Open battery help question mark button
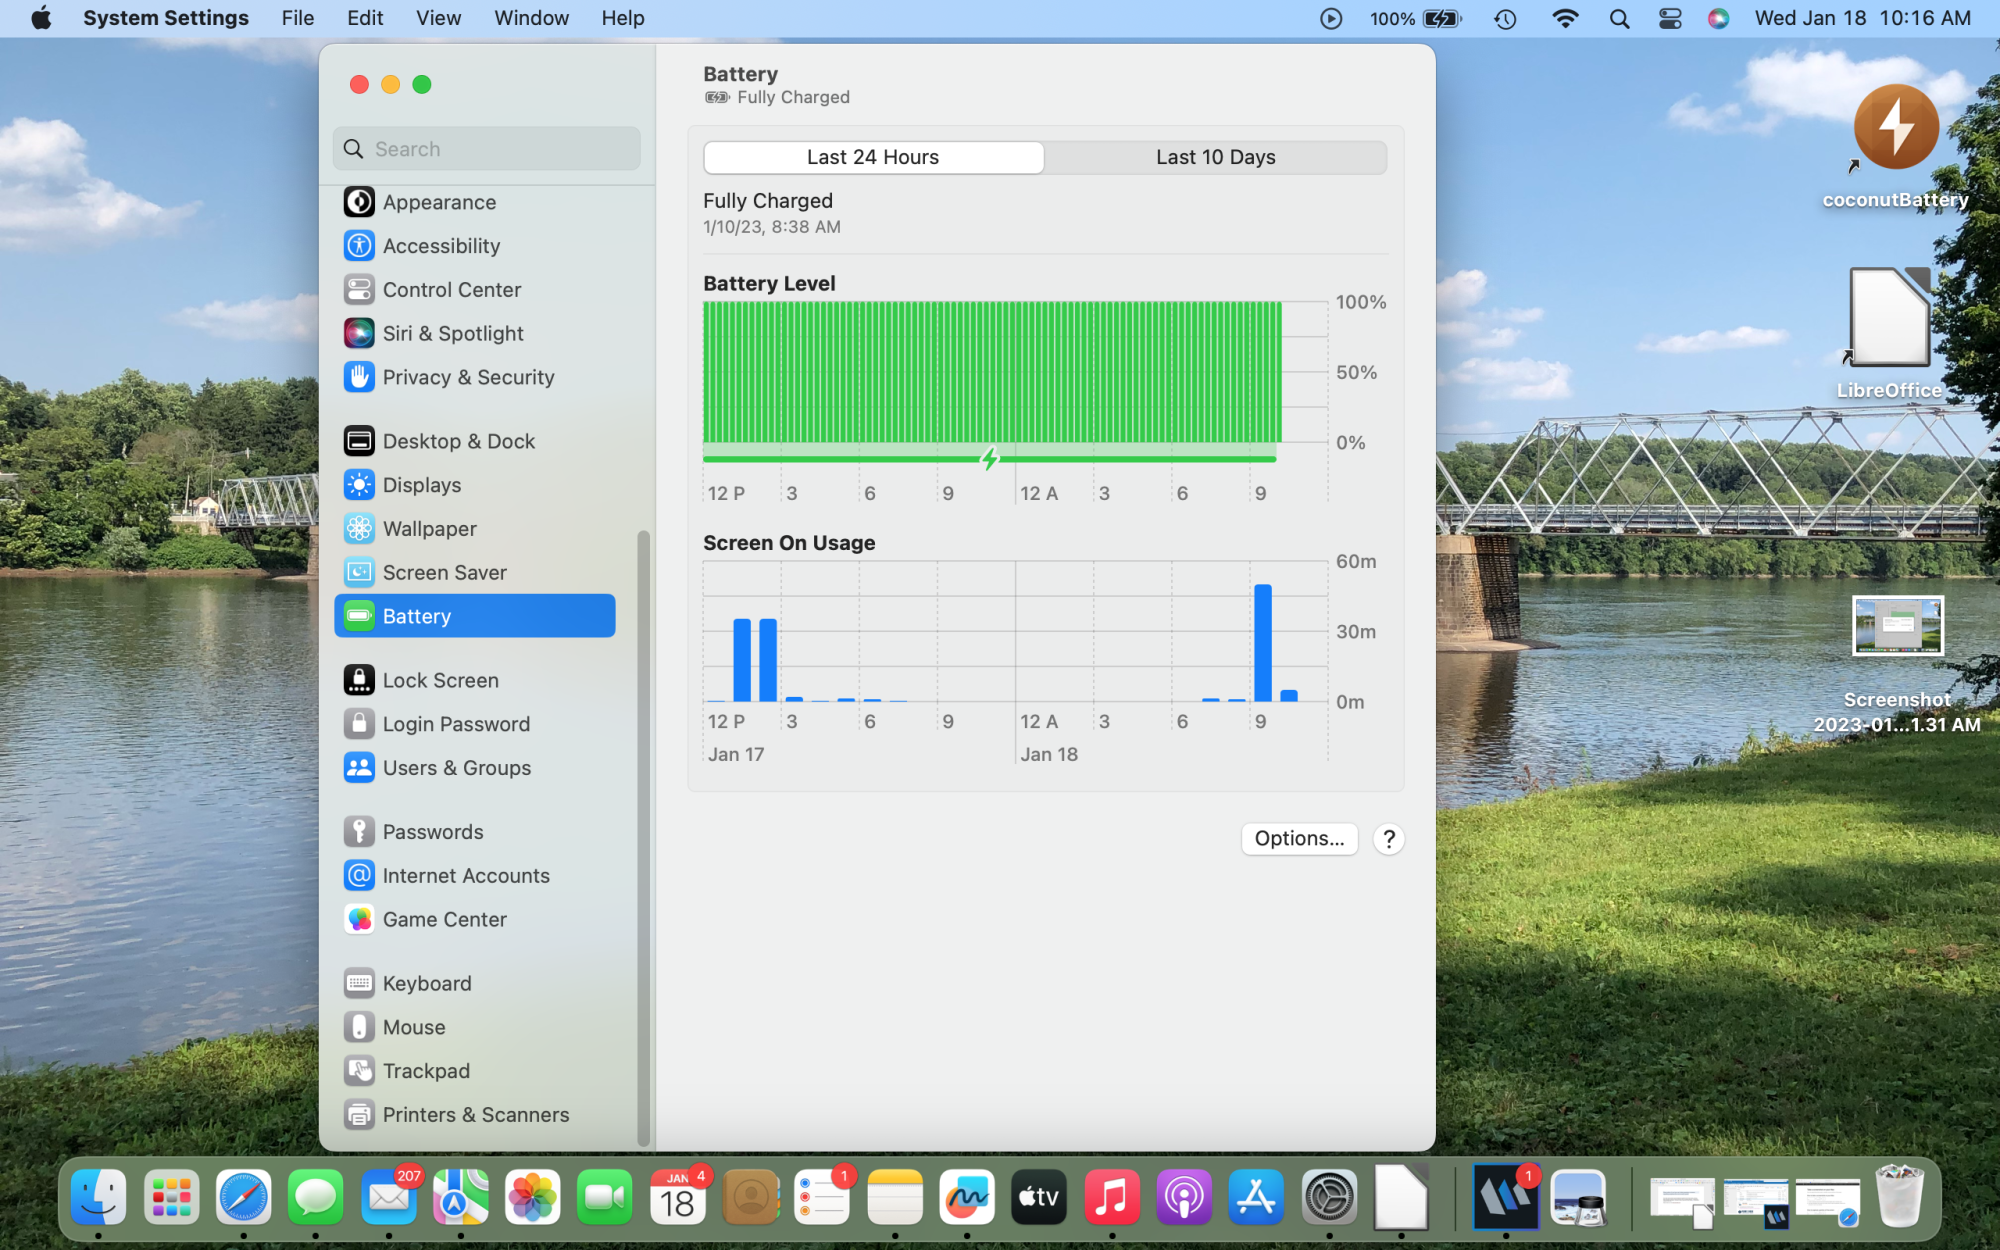The image size is (2000, 1250). pyautogui.click(x=1388, y=839)
